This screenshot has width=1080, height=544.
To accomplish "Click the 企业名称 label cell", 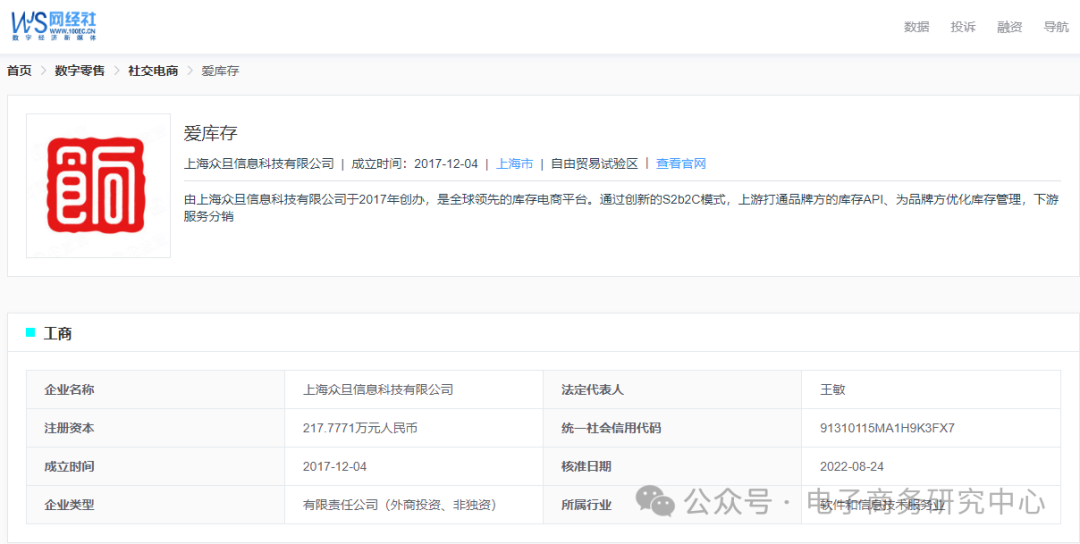I will pos(156,390).
